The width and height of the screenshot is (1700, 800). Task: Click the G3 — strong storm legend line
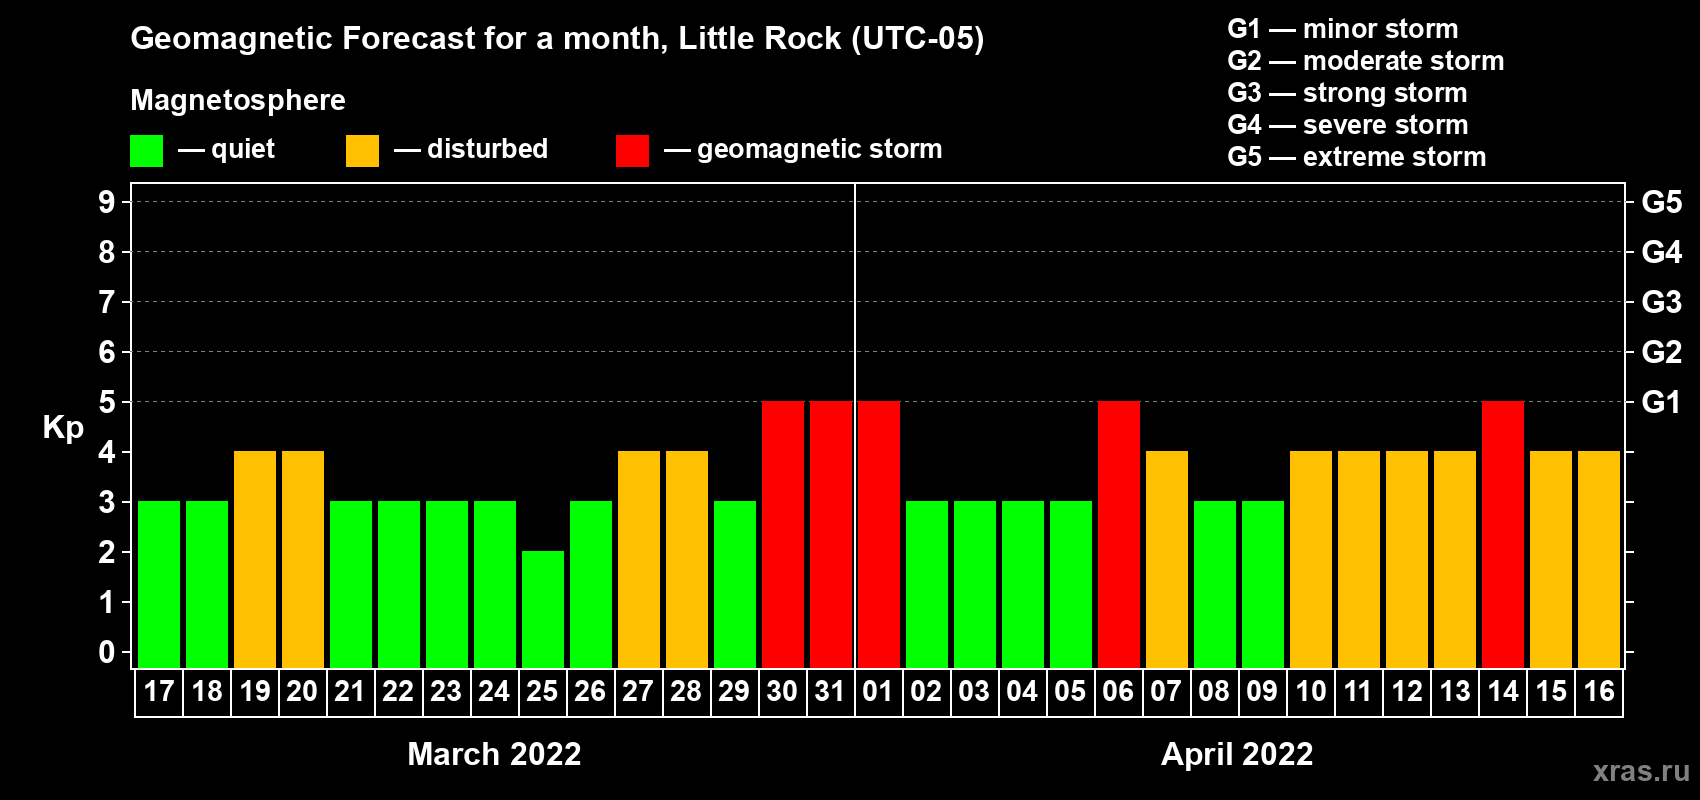click(1347, 93)
